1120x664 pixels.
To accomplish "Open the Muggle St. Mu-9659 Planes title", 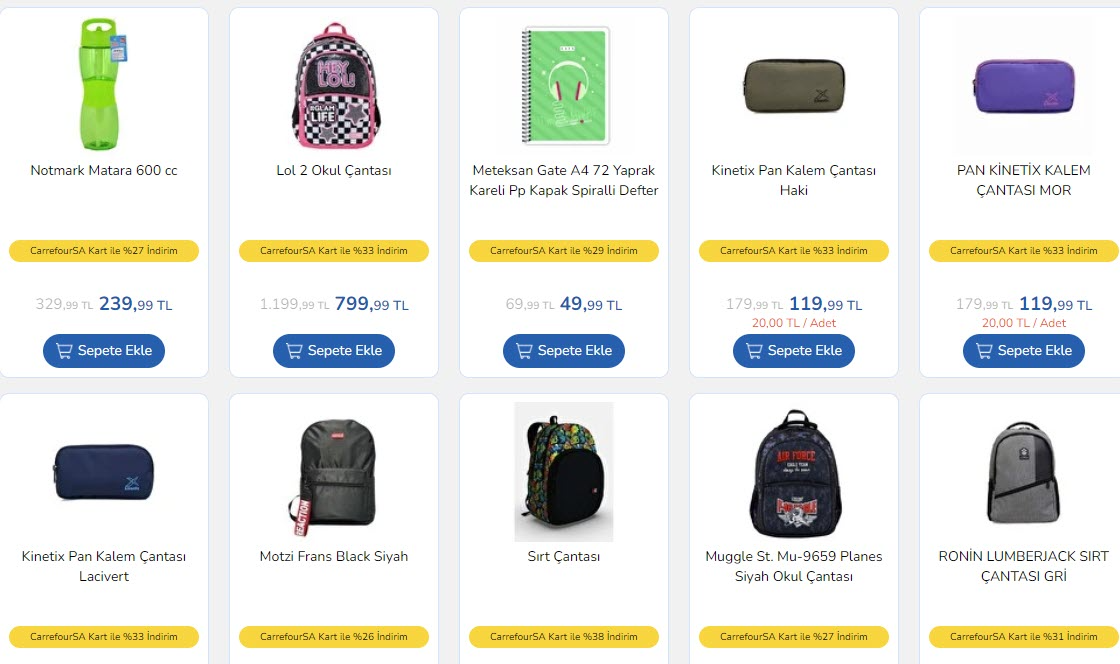I will [794, 566].
